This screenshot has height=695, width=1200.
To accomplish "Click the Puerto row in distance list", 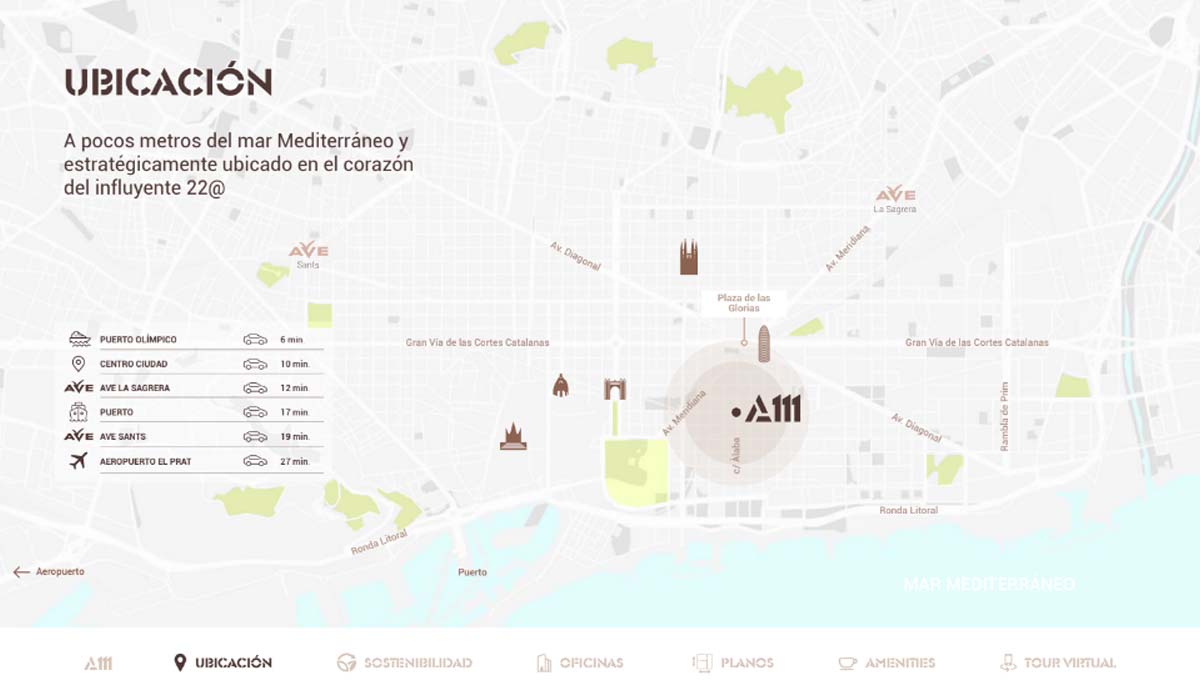I will click(x=190, y=412).
